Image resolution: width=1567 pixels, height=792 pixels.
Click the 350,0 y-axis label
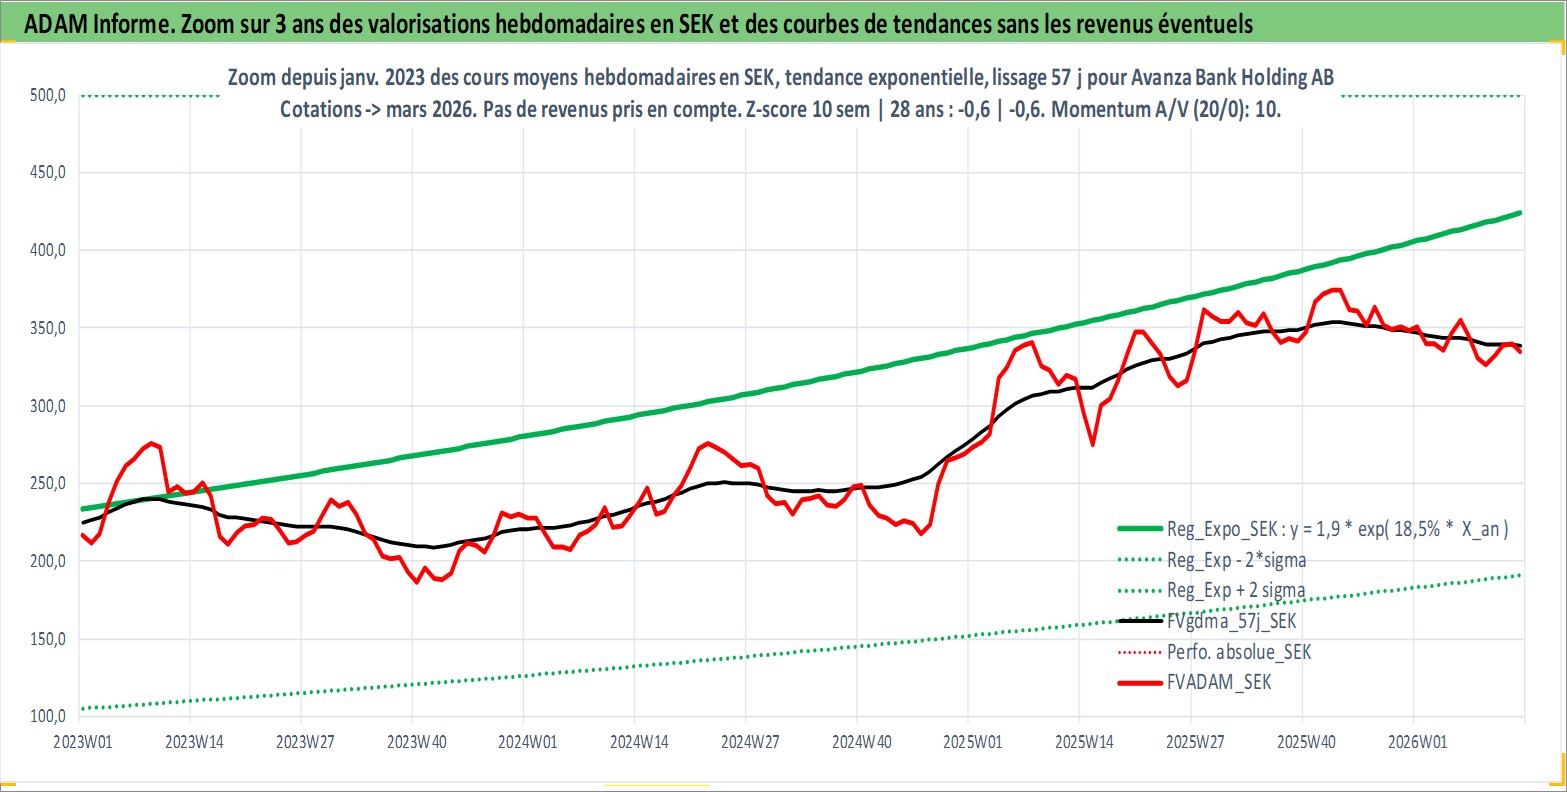[x=46, y=328]
